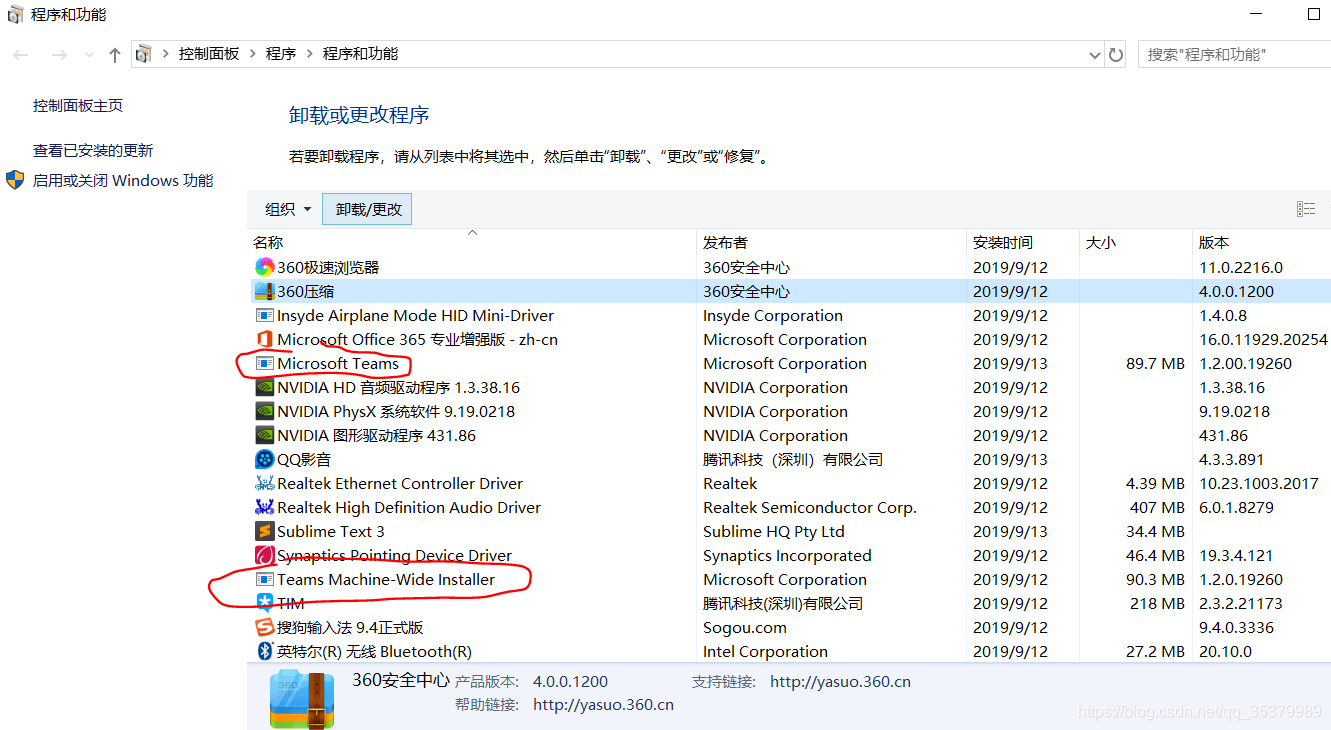Screen dimensions: 1331x730
Task: Select the Microsoft Teams entry name
Action: tap(338, 363)
